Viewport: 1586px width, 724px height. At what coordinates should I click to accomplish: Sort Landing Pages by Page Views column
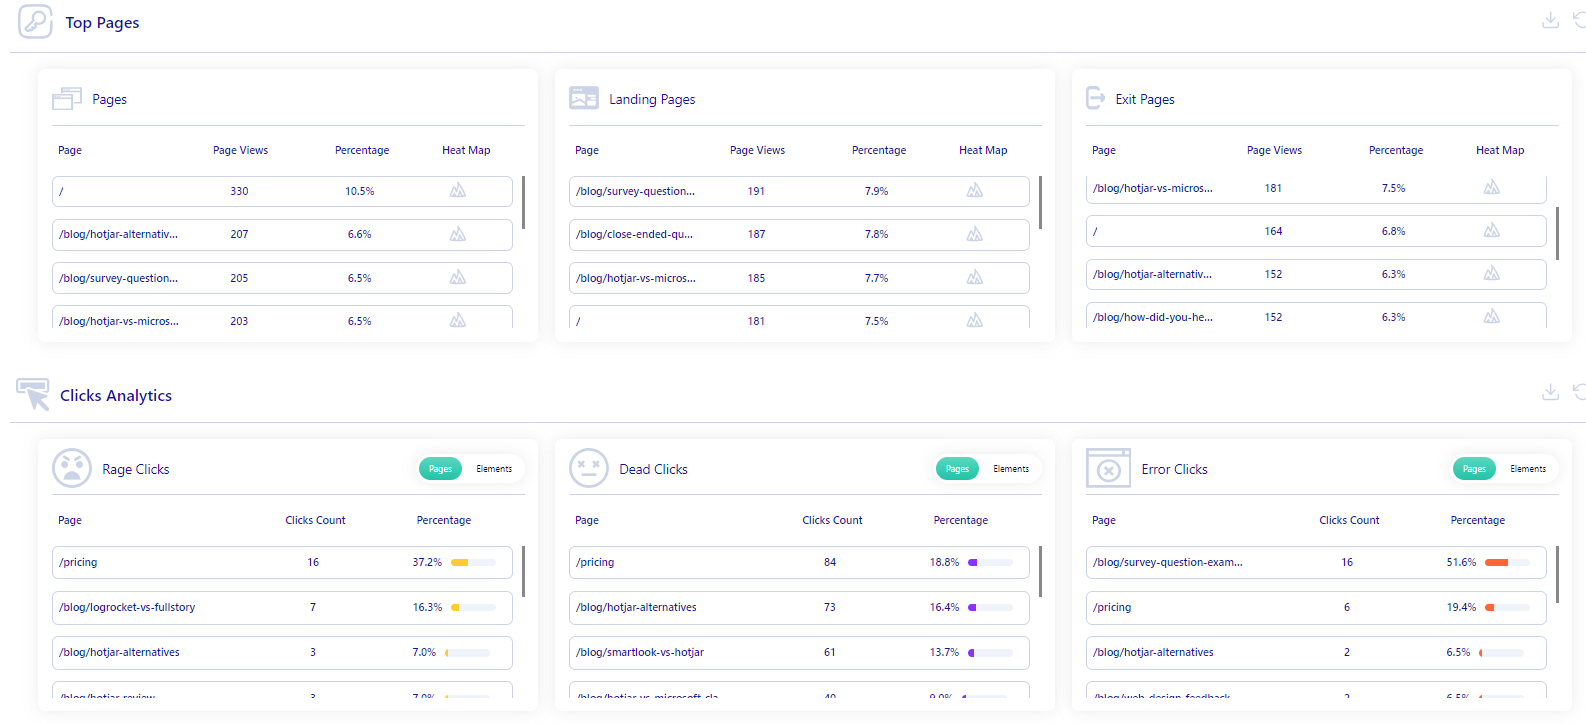pos(757,150)
